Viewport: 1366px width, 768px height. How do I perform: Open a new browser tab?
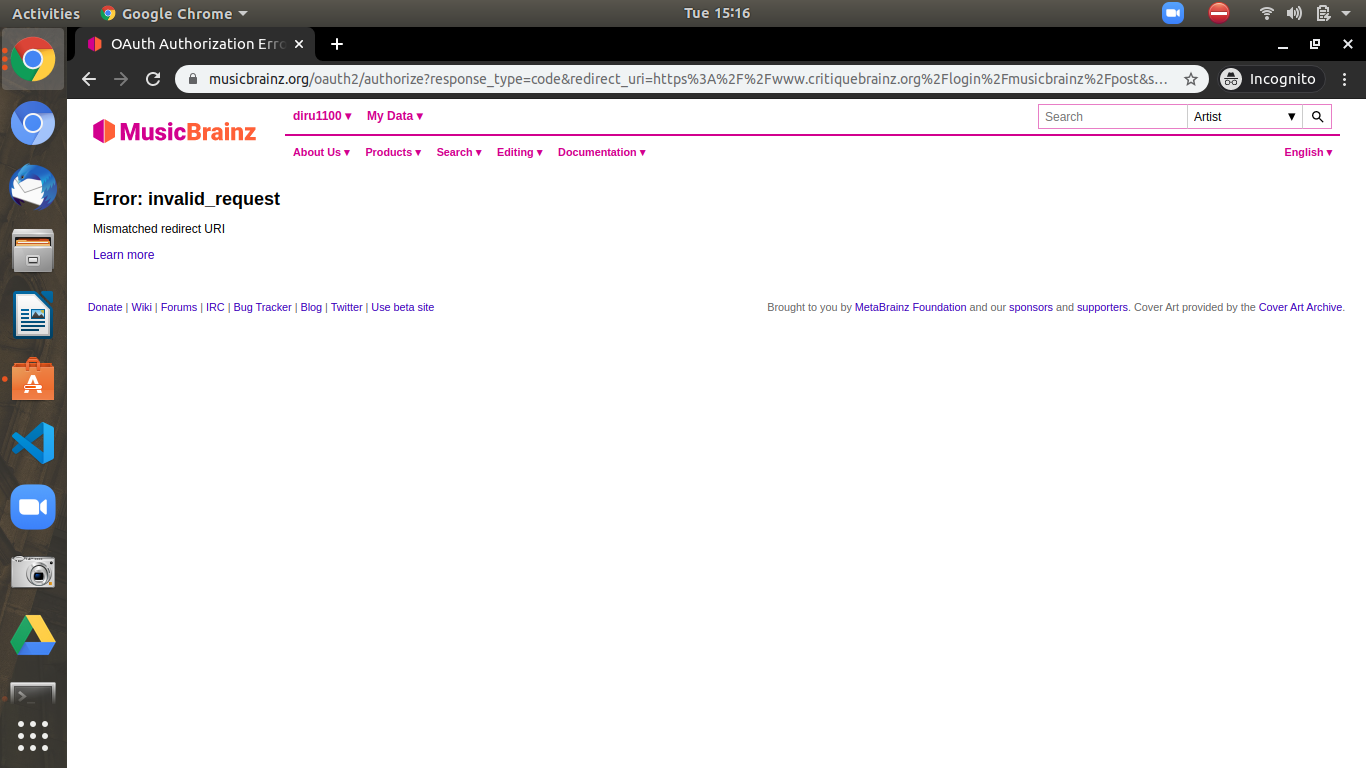[337, 44]
